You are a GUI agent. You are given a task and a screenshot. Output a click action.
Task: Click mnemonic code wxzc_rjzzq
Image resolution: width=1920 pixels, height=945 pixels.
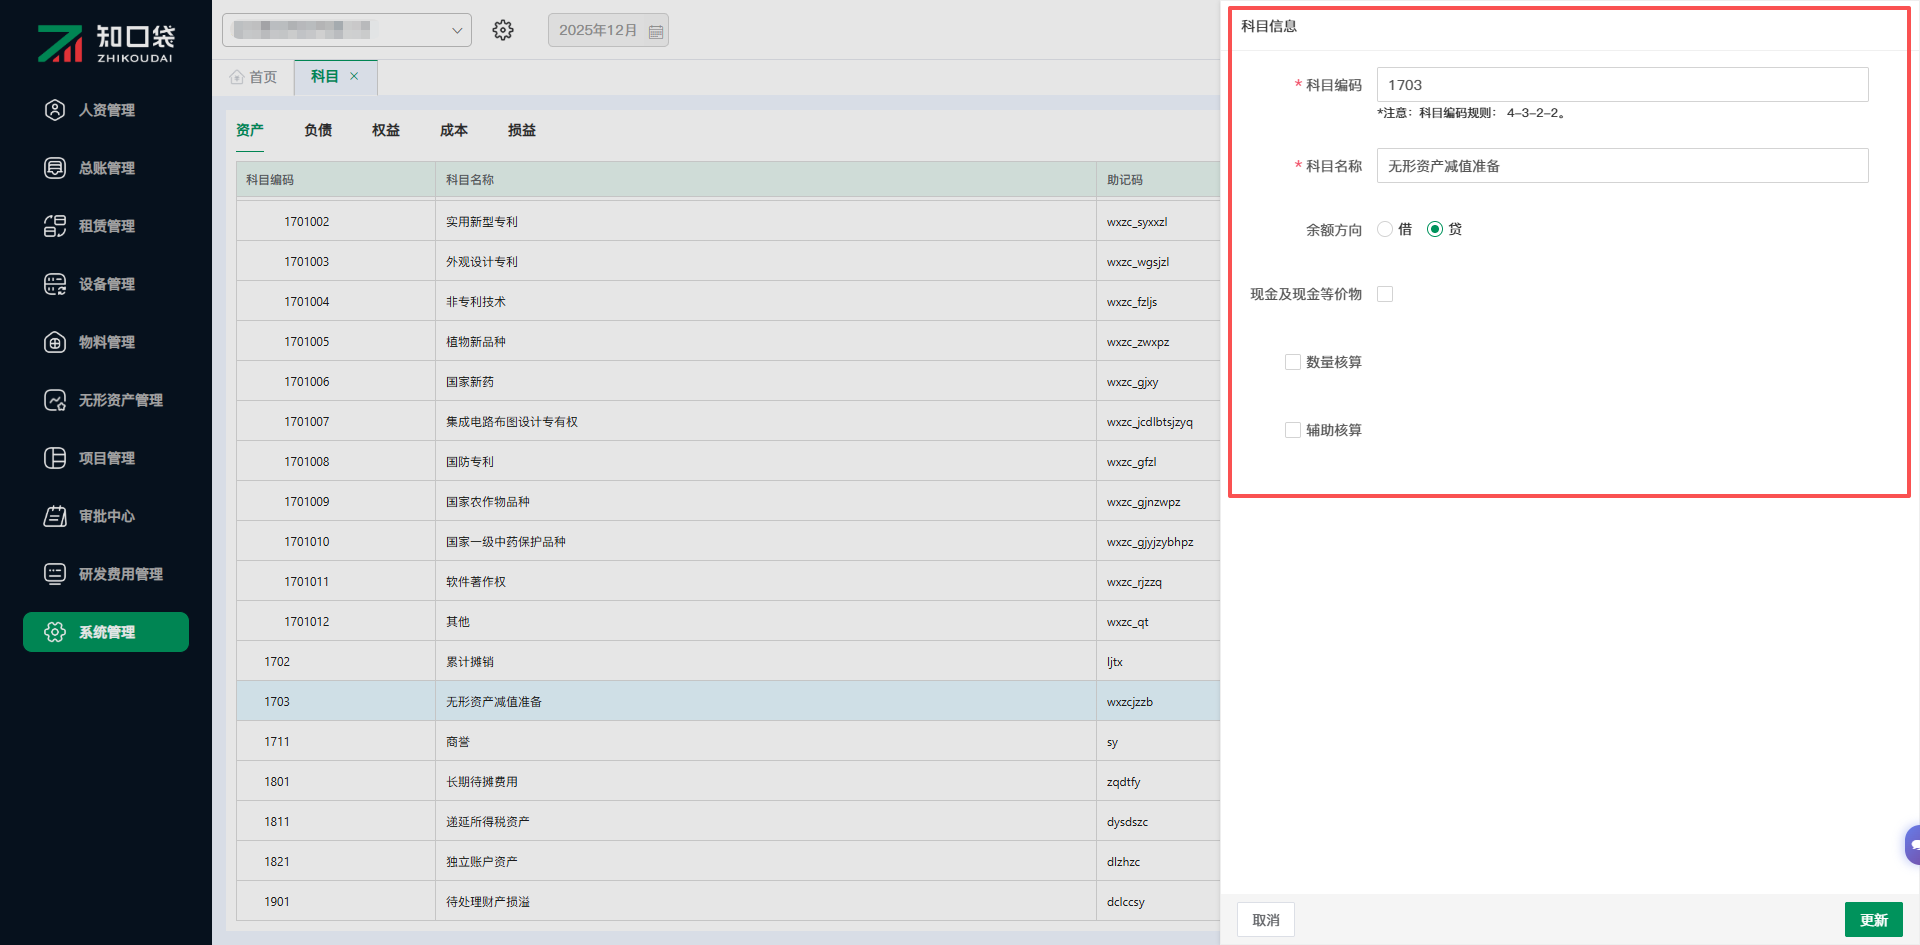(x=1134, y=582)
